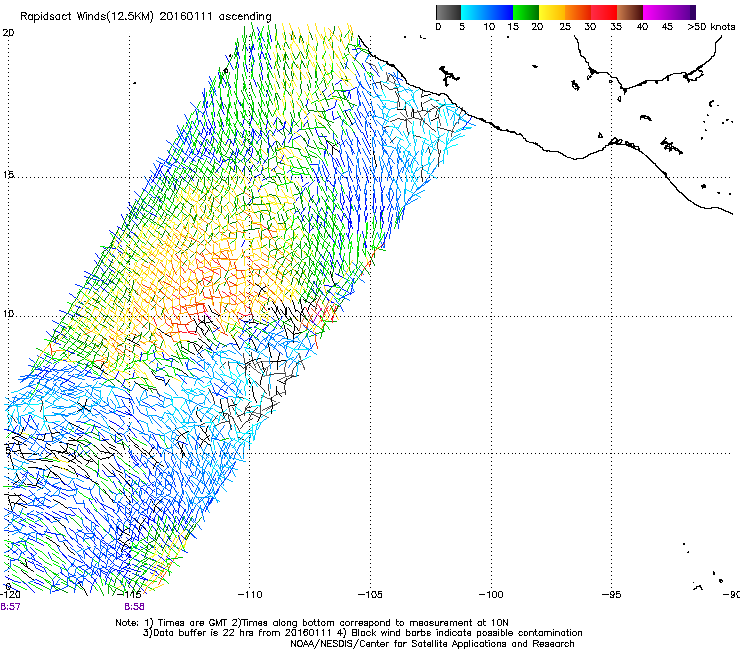The height and width of the screenshot is (650, 740).
Task: Click the '25' legend scale label
Action: tap(565, 27)
